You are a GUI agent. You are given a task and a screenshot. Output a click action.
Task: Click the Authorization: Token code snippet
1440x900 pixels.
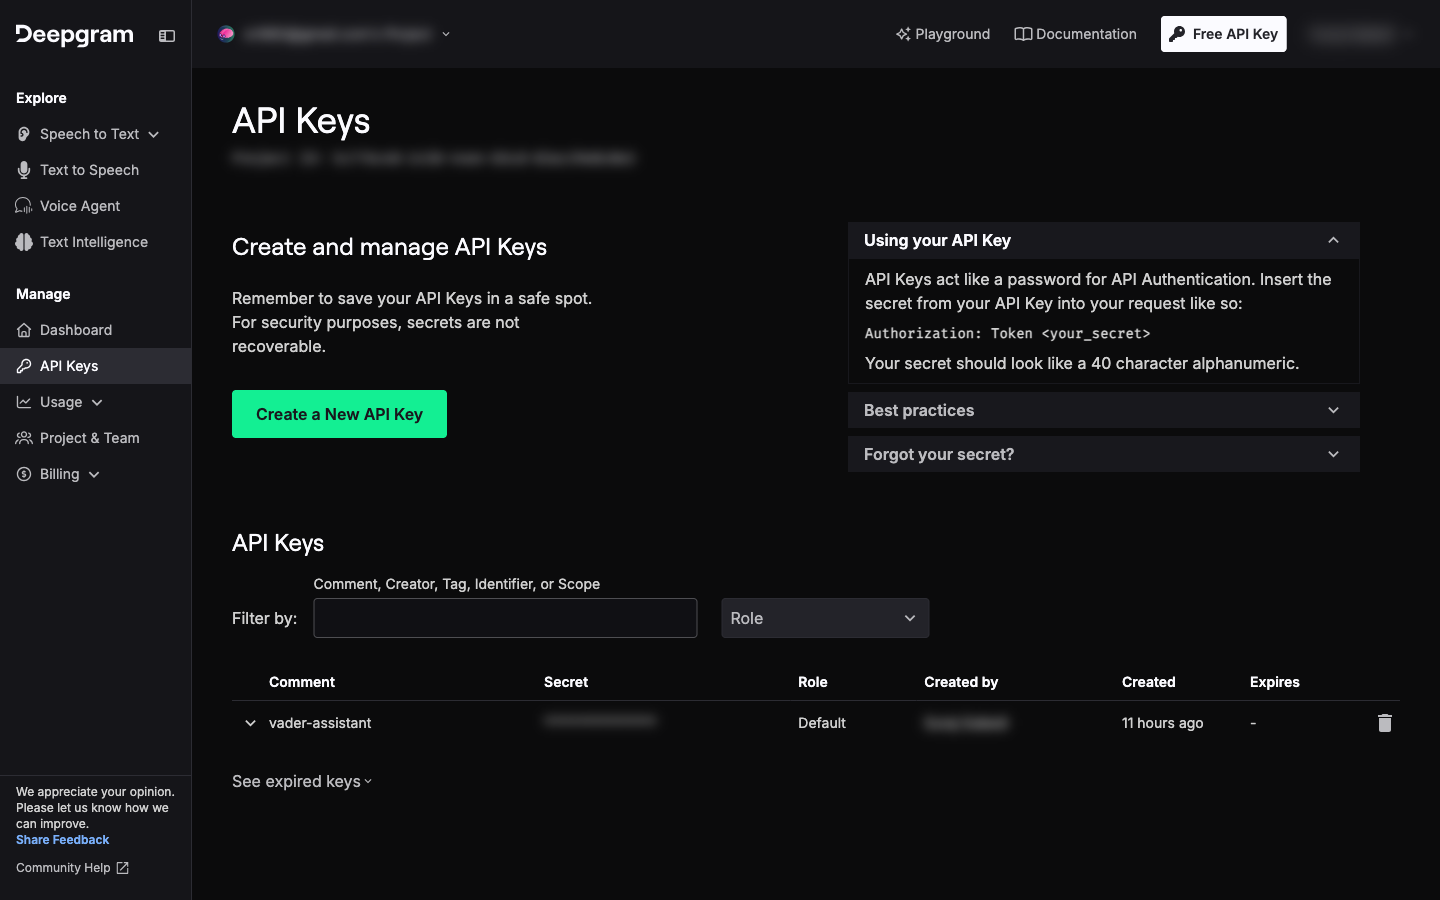[x=1008, y=333]
